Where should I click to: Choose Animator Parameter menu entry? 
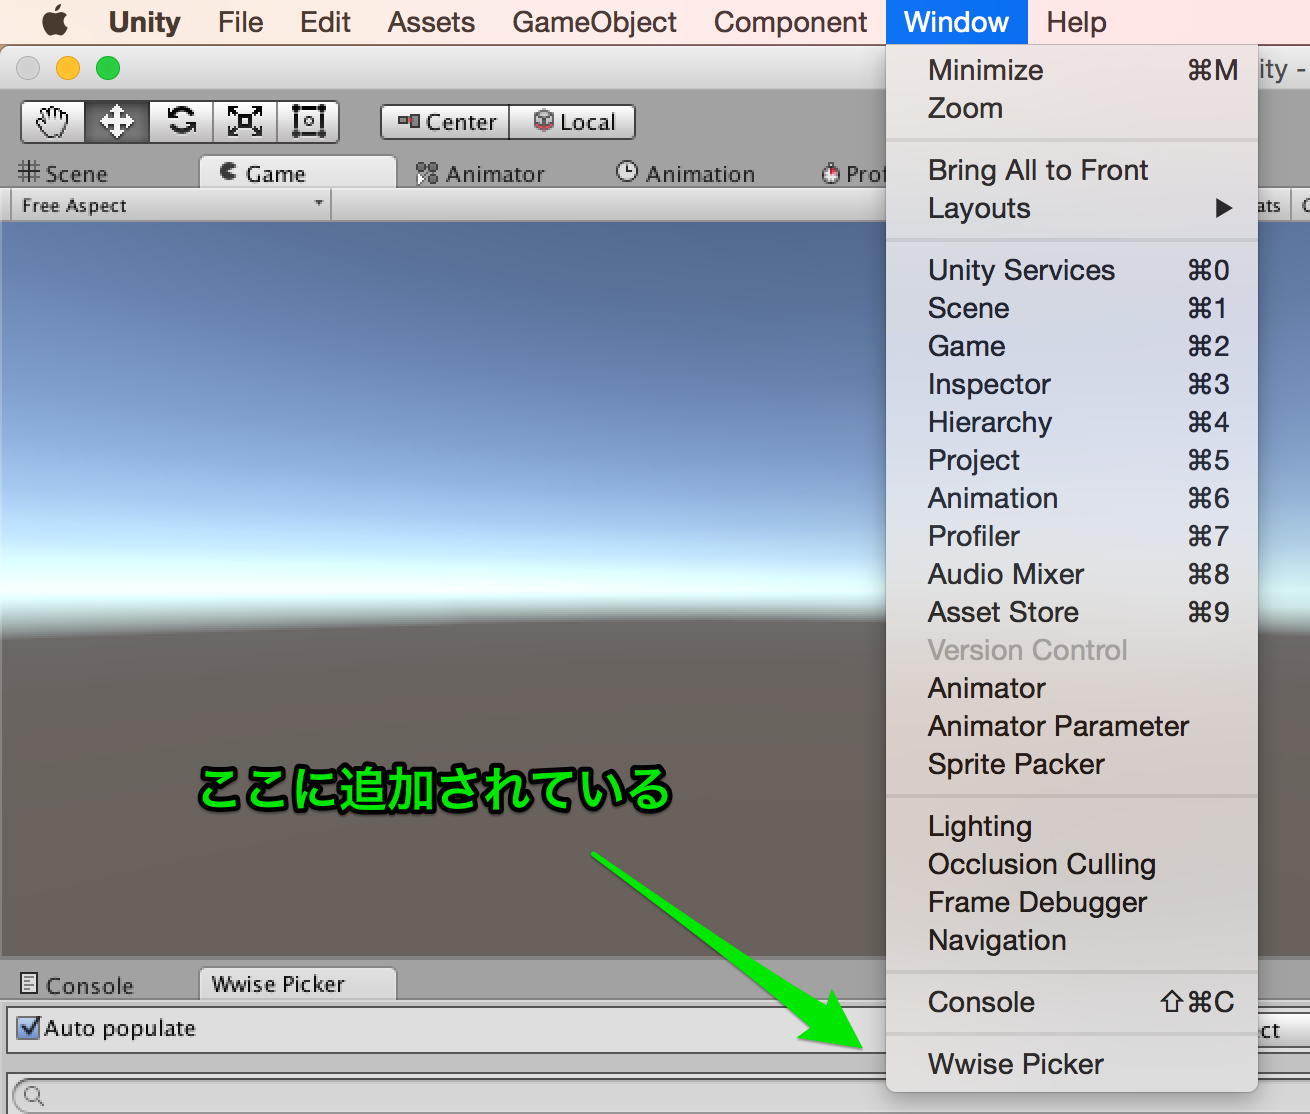[1072, 726]
